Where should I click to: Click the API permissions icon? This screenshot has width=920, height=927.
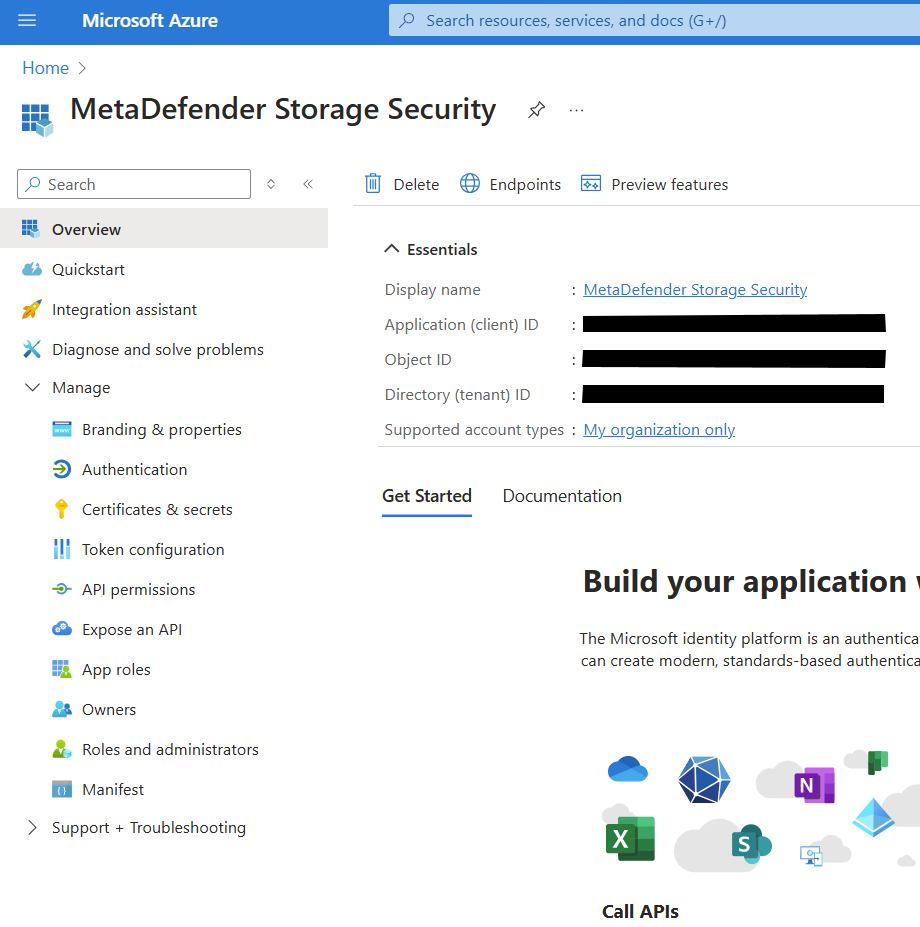coord(61,589)
